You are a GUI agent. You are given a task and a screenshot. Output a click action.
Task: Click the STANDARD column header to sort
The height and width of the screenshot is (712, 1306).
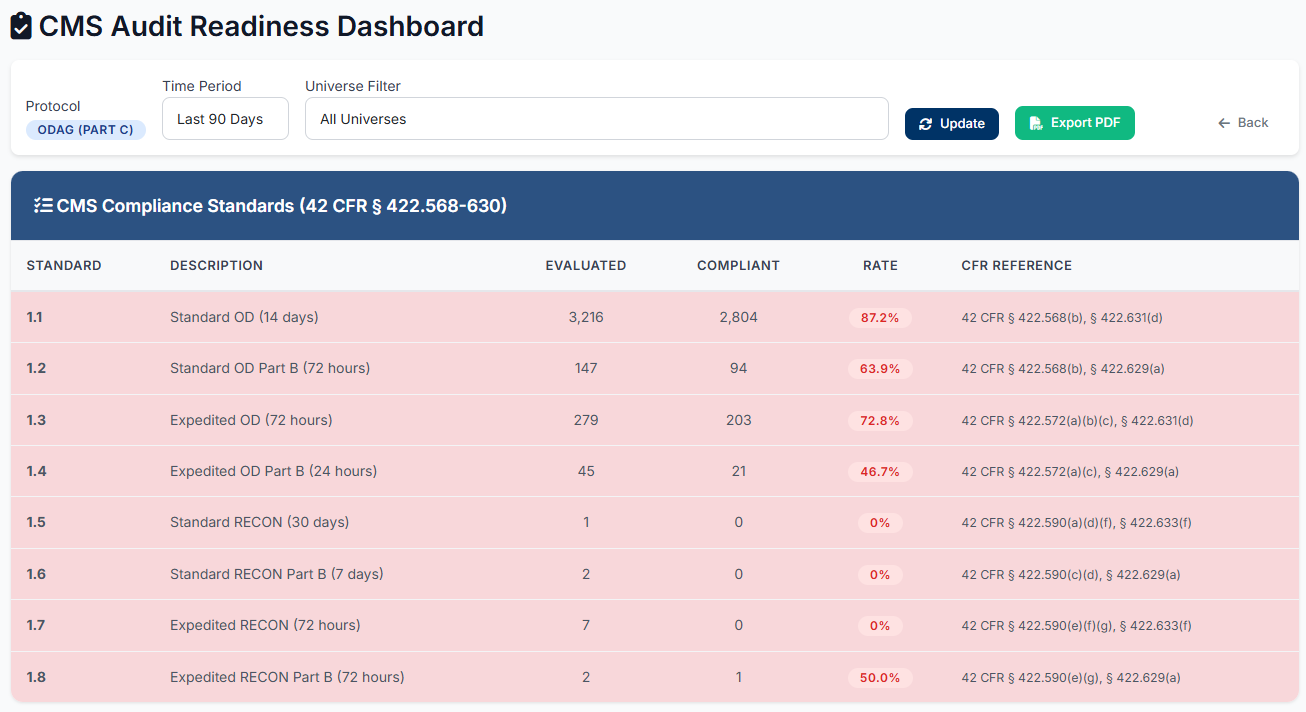click(x=64, y=265)
